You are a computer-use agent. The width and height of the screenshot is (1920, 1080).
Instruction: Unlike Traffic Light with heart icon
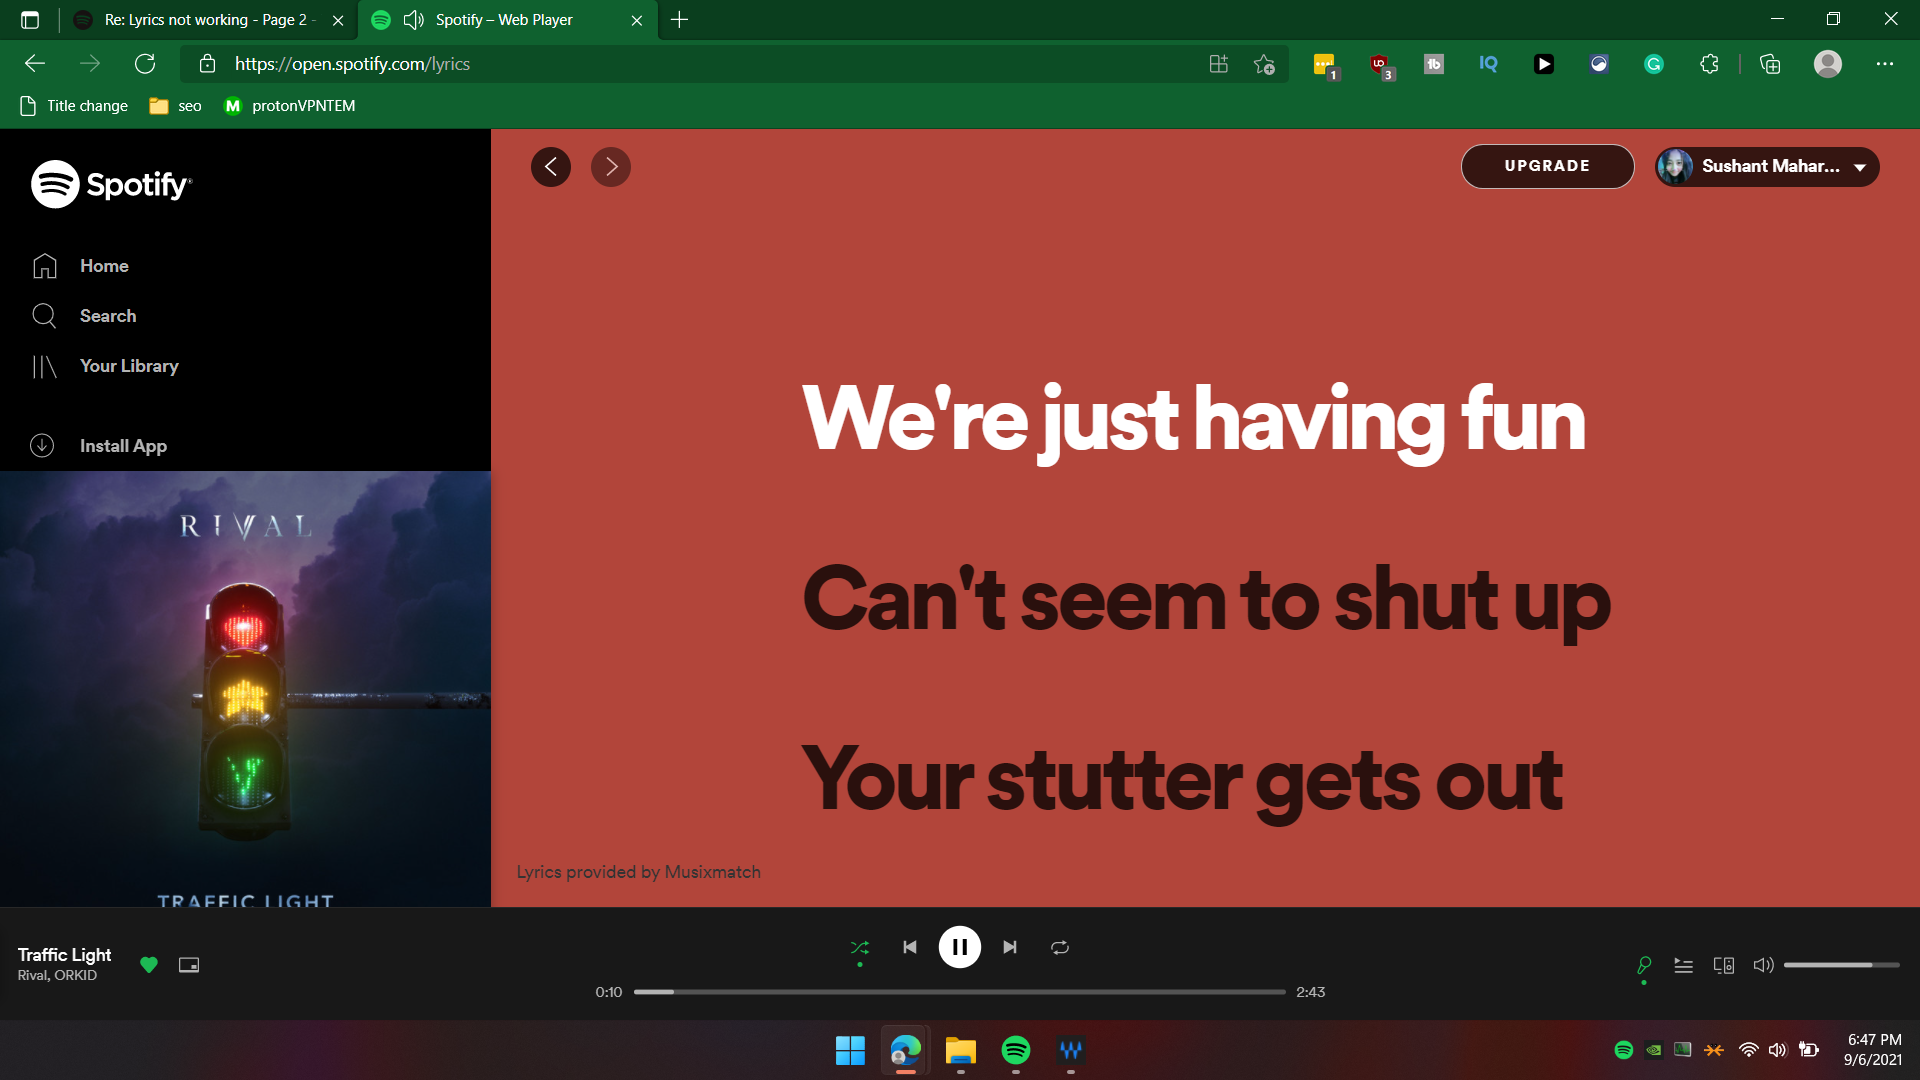(x=149, y=965)
